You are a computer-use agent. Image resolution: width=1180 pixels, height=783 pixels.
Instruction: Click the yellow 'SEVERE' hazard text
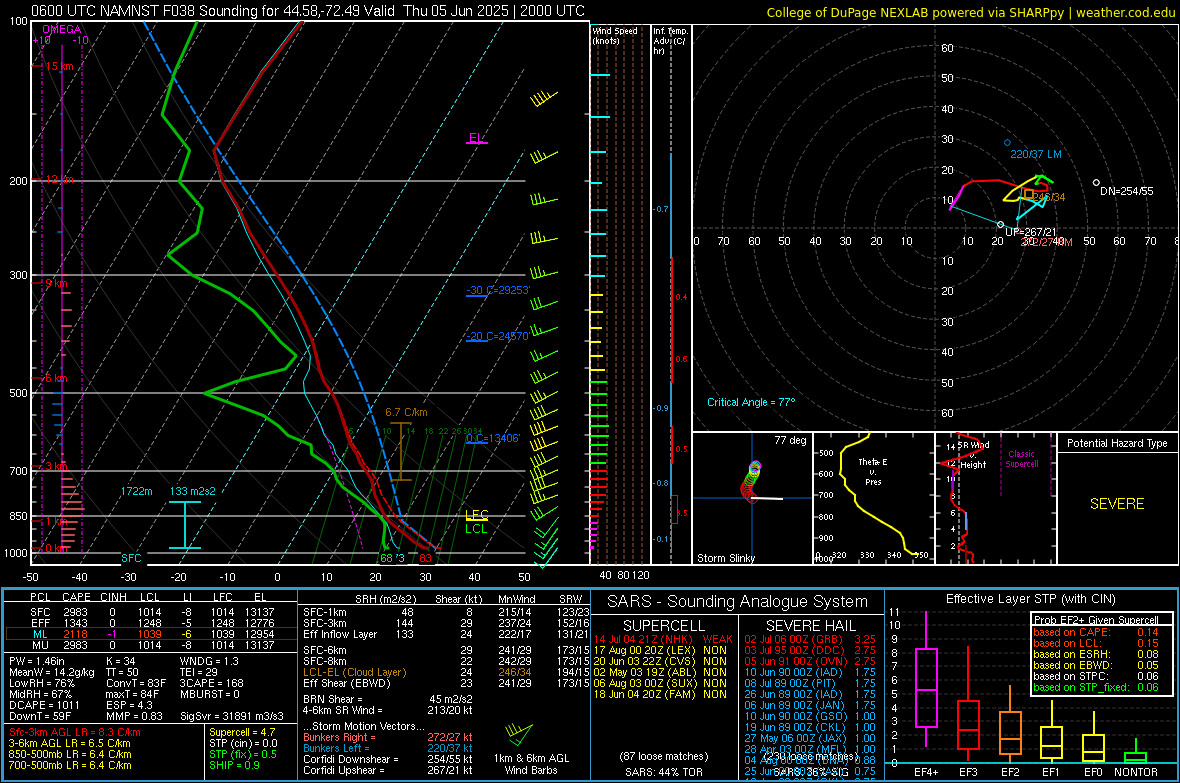pos(1117,504)
